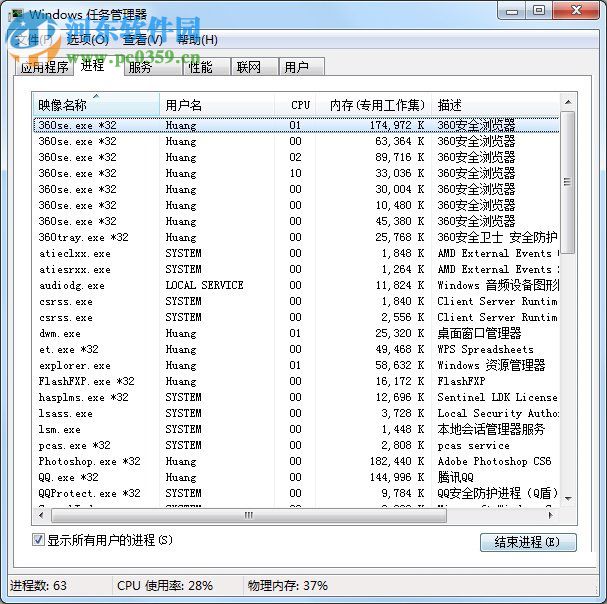Sort by 用户名 column header

point(217,105)
